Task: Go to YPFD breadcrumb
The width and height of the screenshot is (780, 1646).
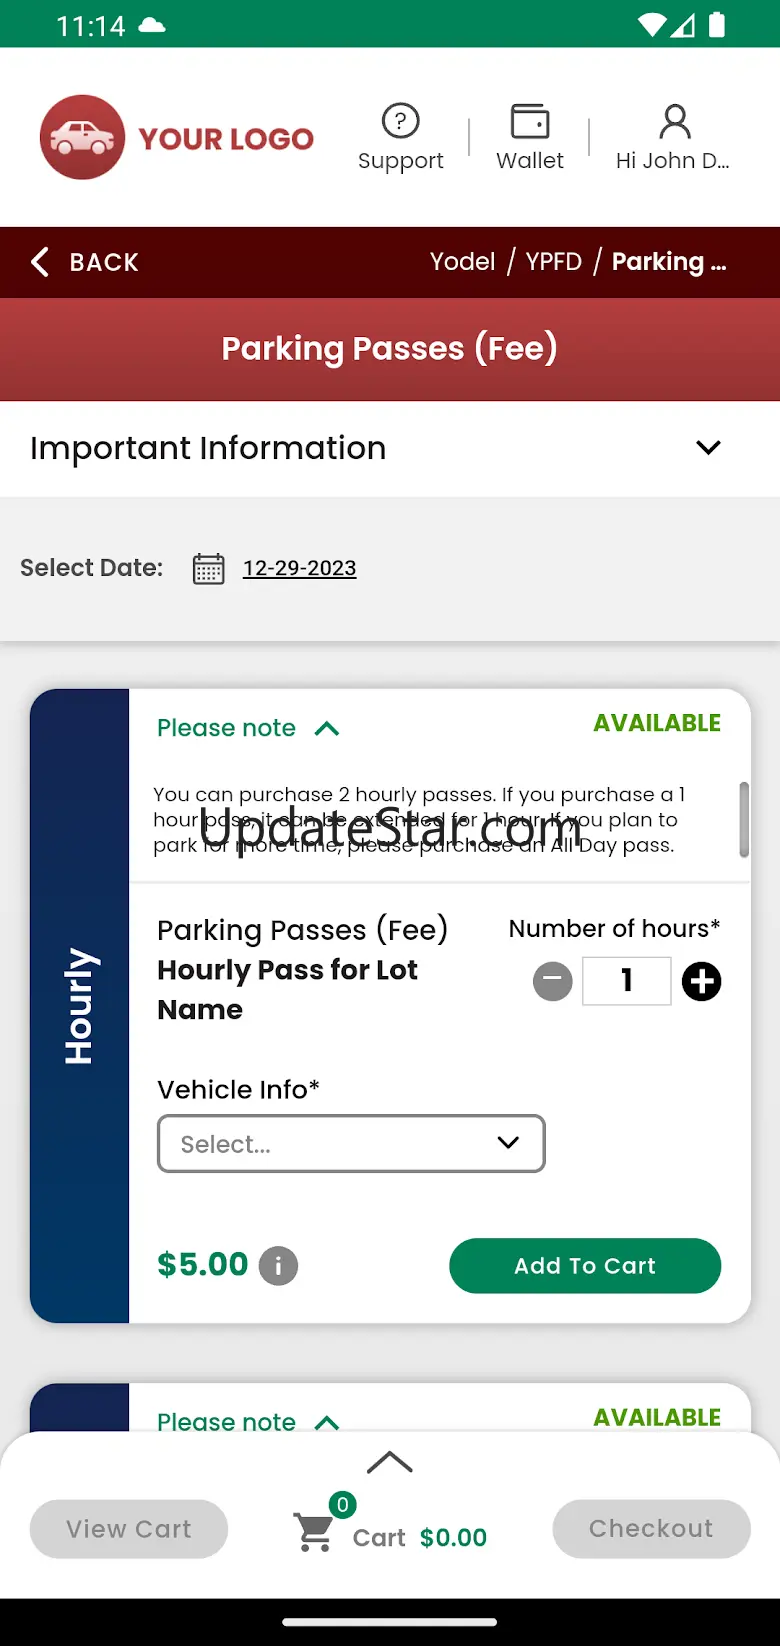Action: point(553,262)
